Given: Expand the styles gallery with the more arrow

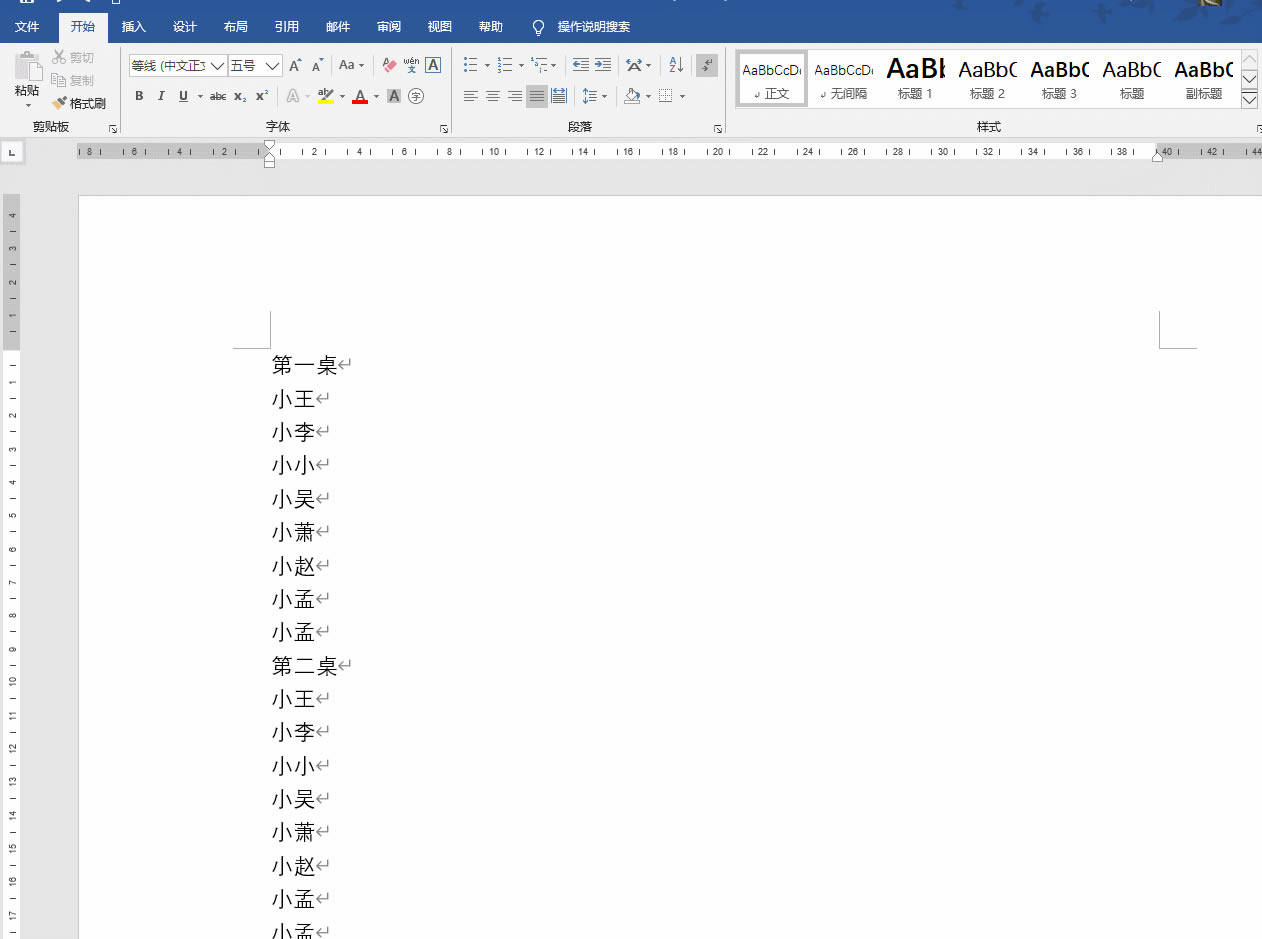Looking at the screenshot, I should 1249,100.
